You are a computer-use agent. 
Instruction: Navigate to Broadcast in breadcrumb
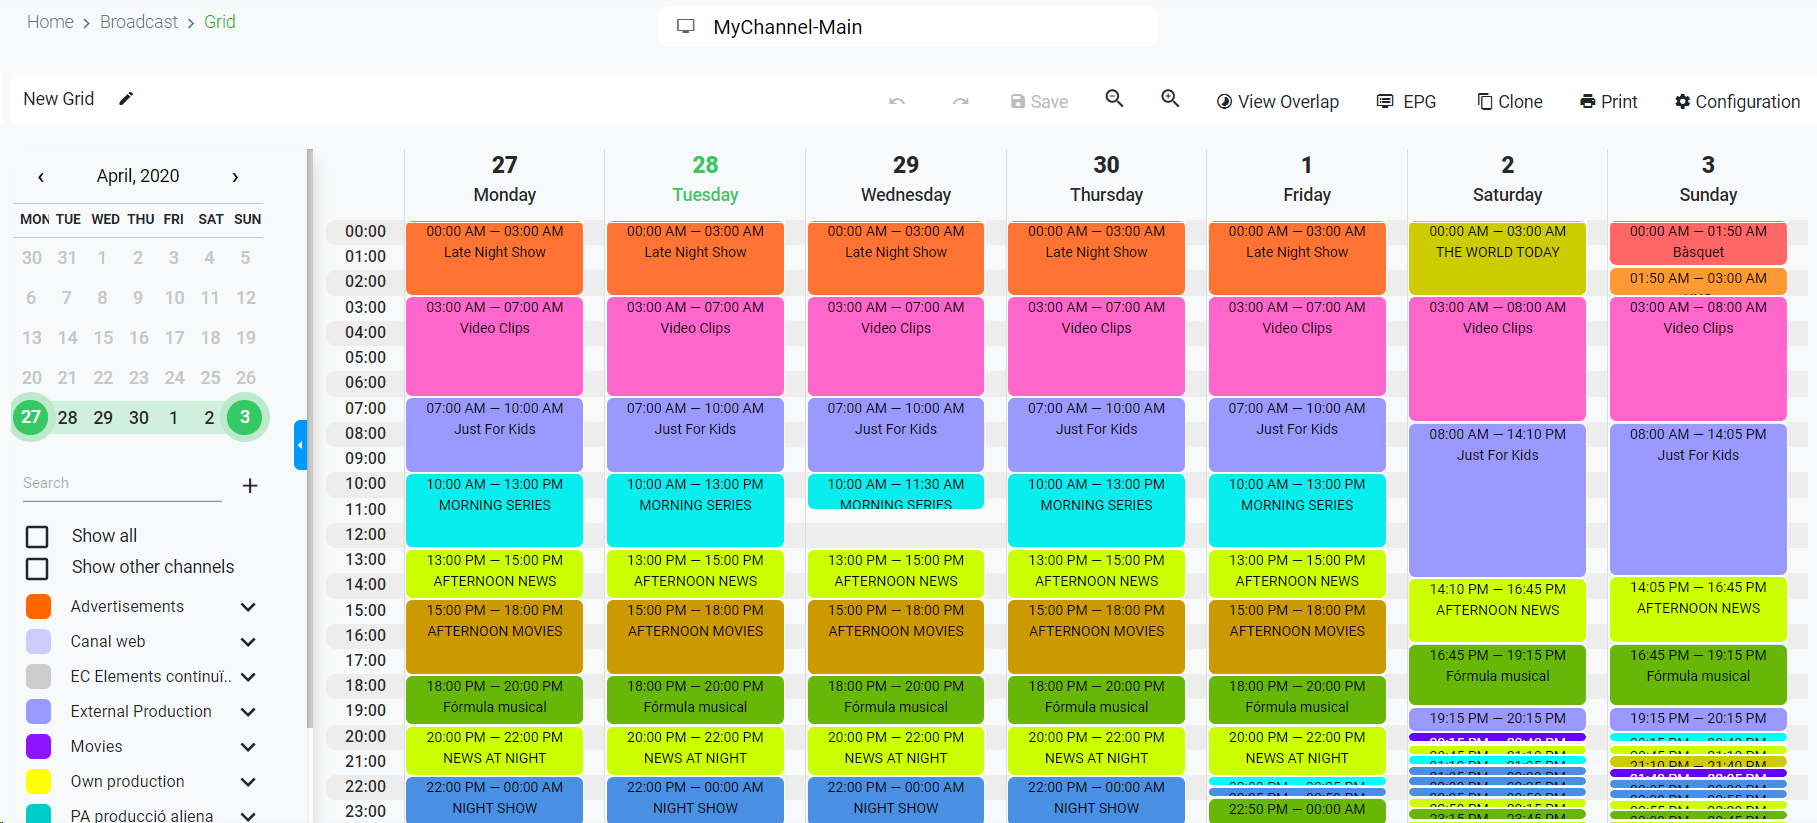pyautogui.click(x=139, y=22)
